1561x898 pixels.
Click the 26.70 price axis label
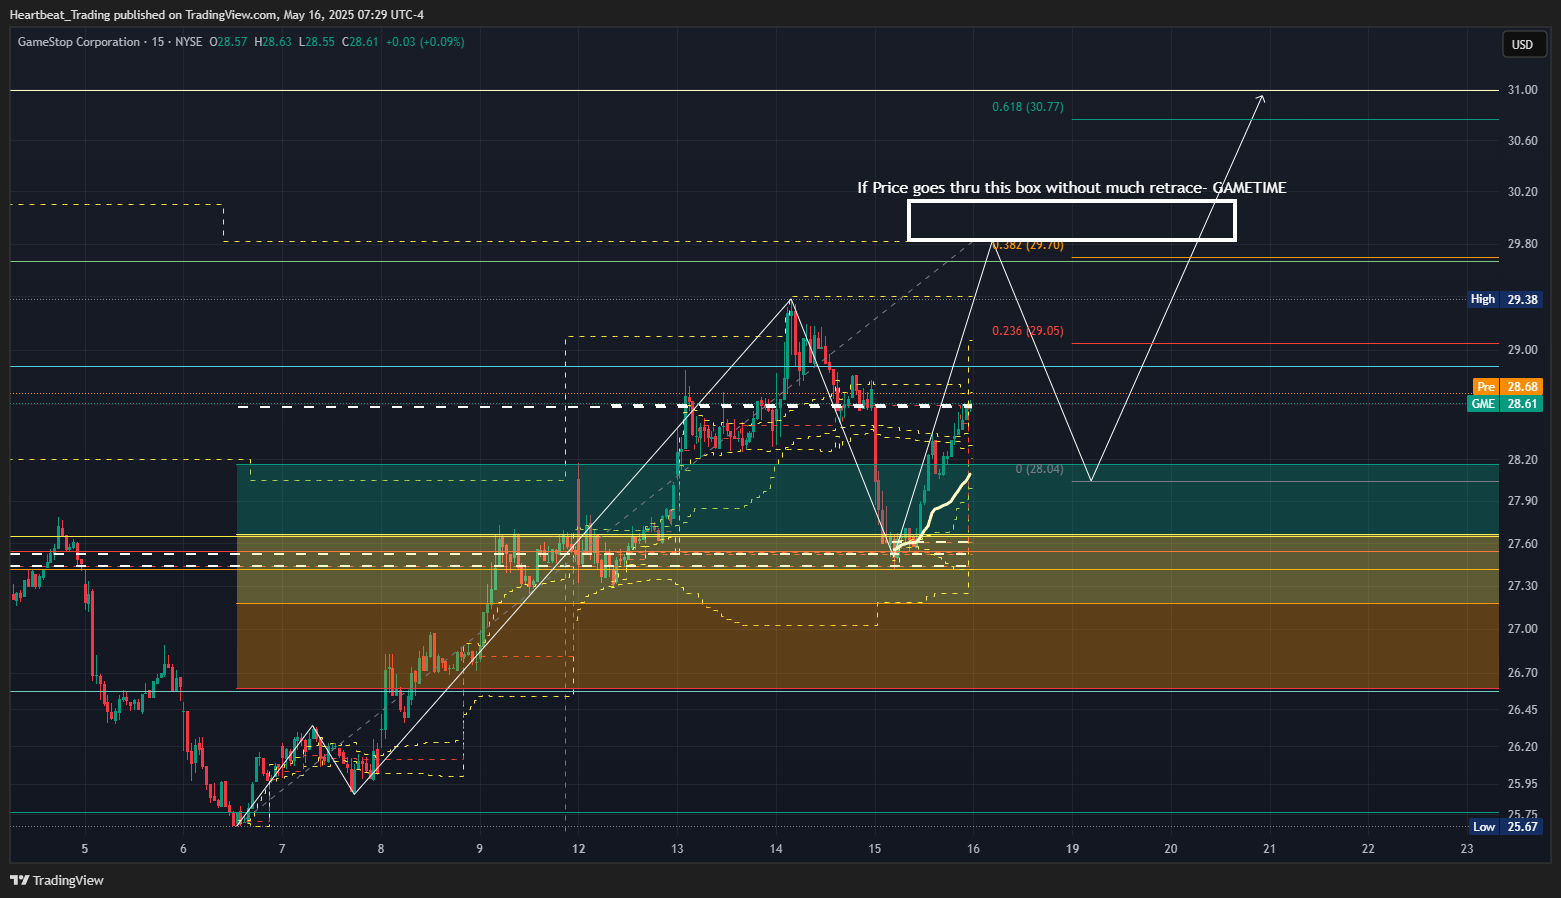click(x=1523, y=673)
